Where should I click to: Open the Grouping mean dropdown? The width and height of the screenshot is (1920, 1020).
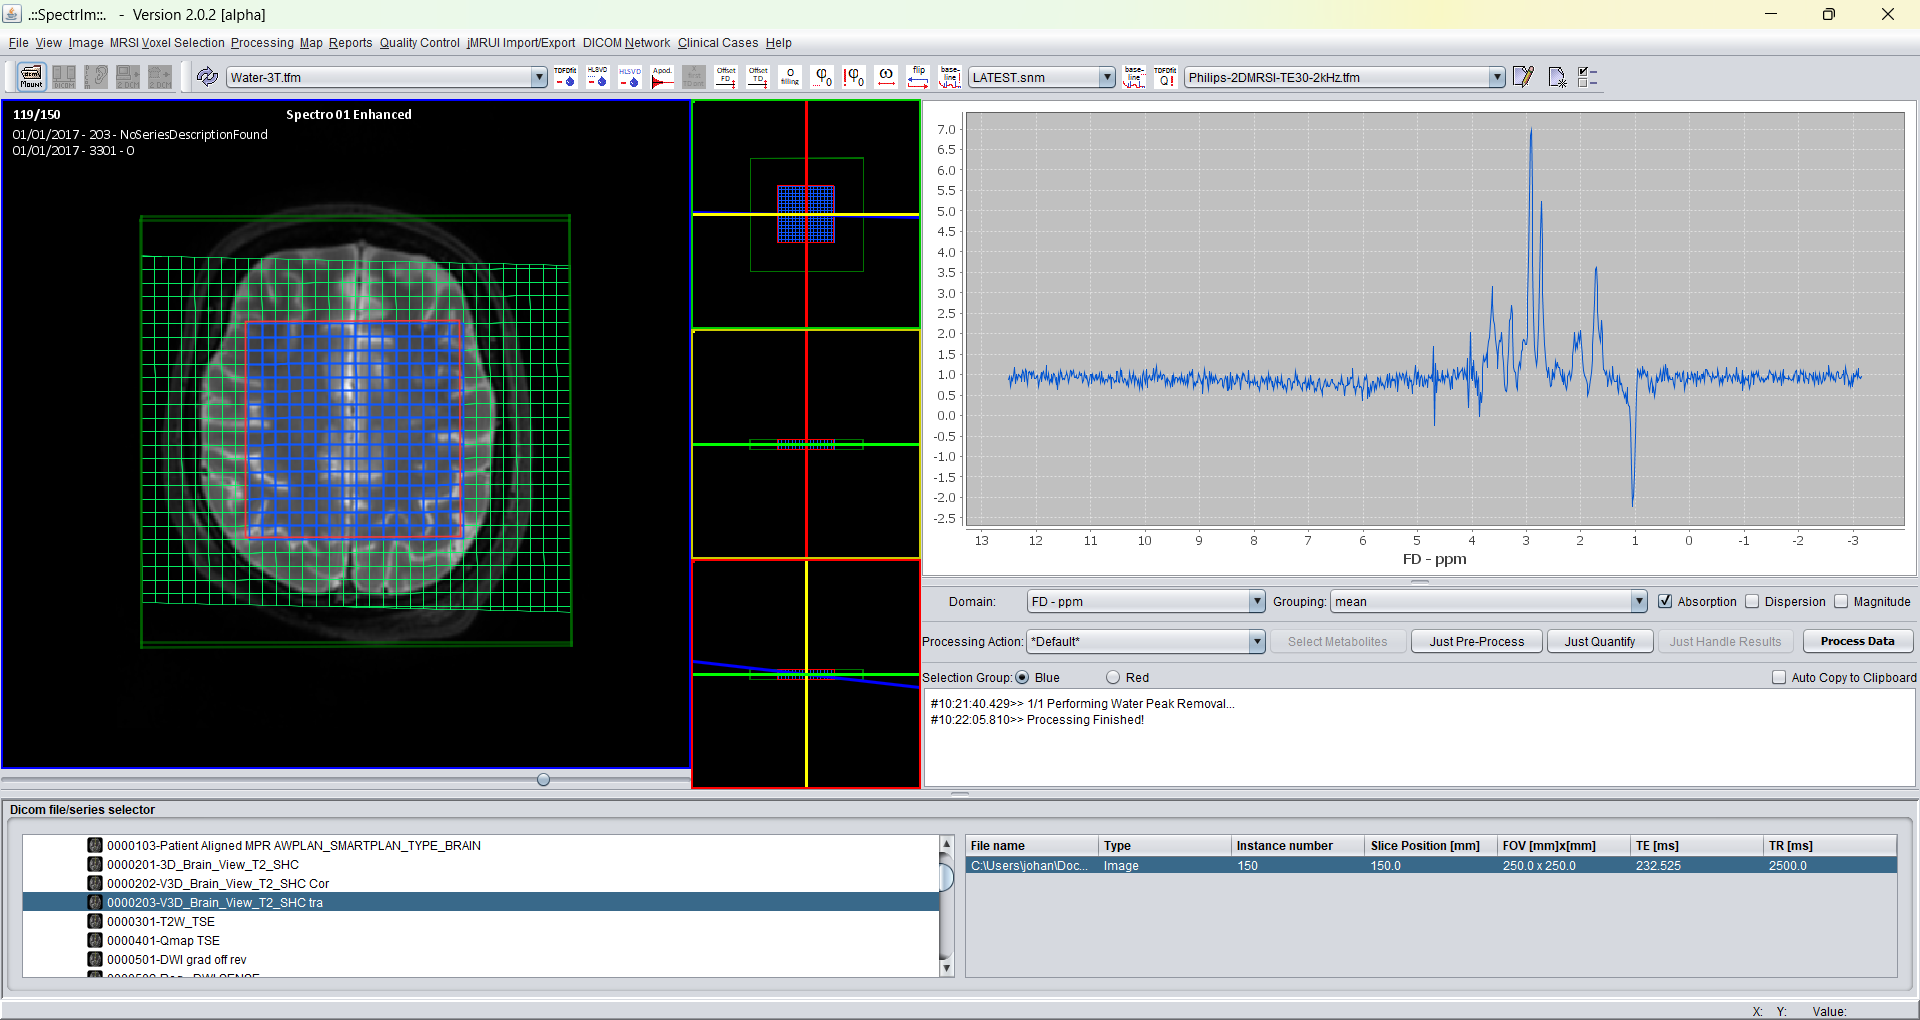point(1639,601)
